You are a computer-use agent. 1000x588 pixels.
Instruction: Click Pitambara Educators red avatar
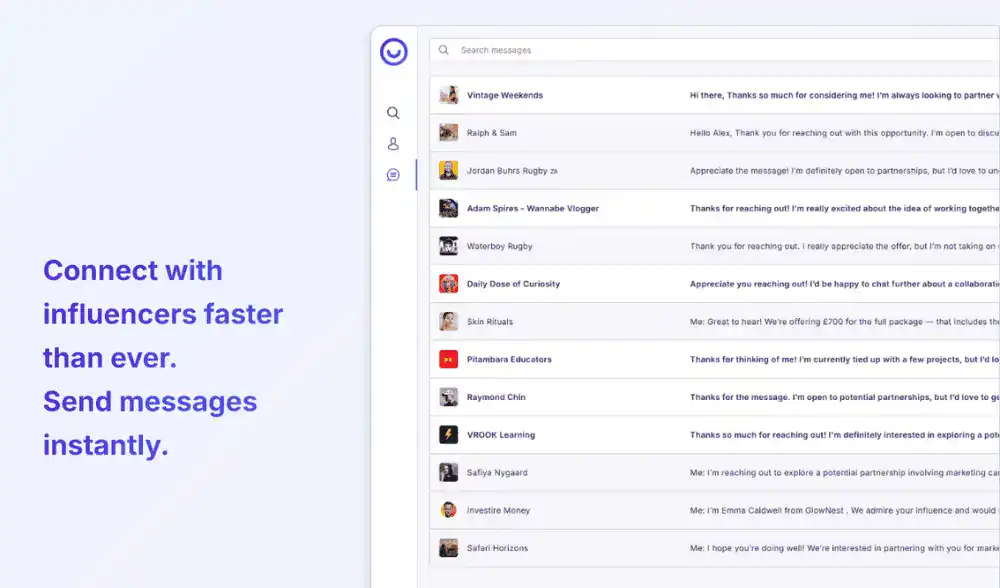coord(449,359)
